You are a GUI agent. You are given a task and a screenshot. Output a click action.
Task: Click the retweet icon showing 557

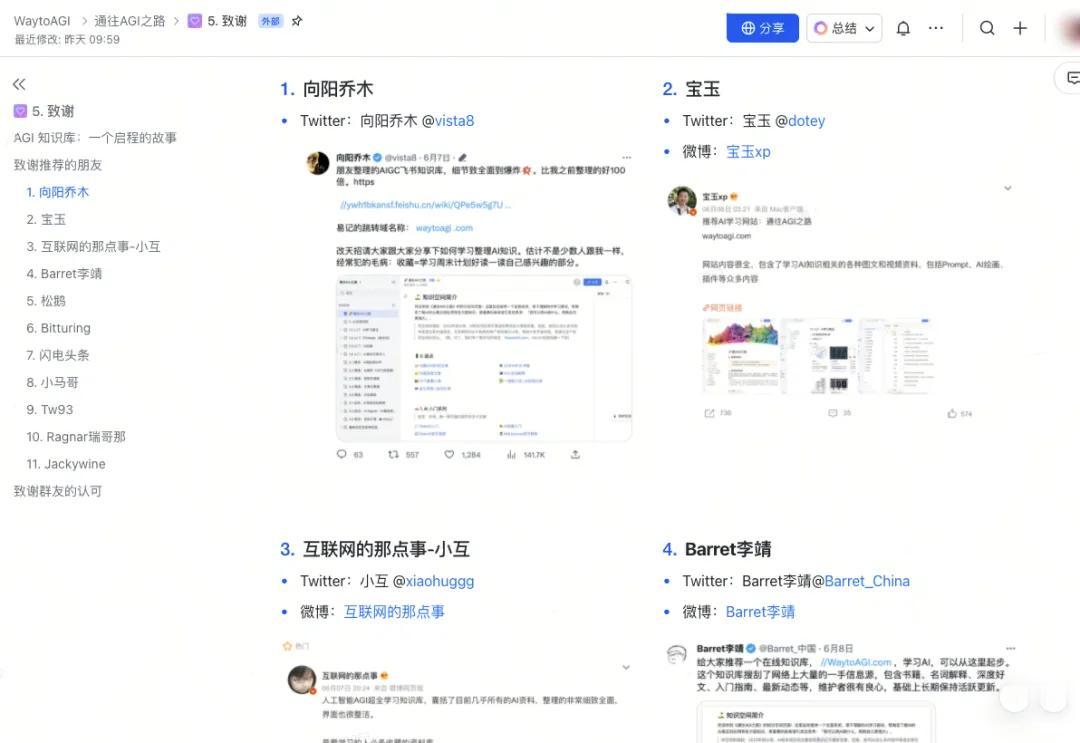(x=393, y=454)
